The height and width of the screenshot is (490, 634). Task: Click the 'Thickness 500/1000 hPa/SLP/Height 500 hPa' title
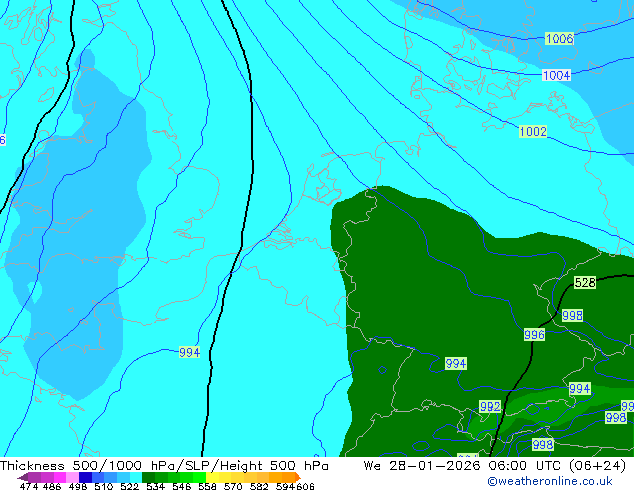click(x=164, y=466)
